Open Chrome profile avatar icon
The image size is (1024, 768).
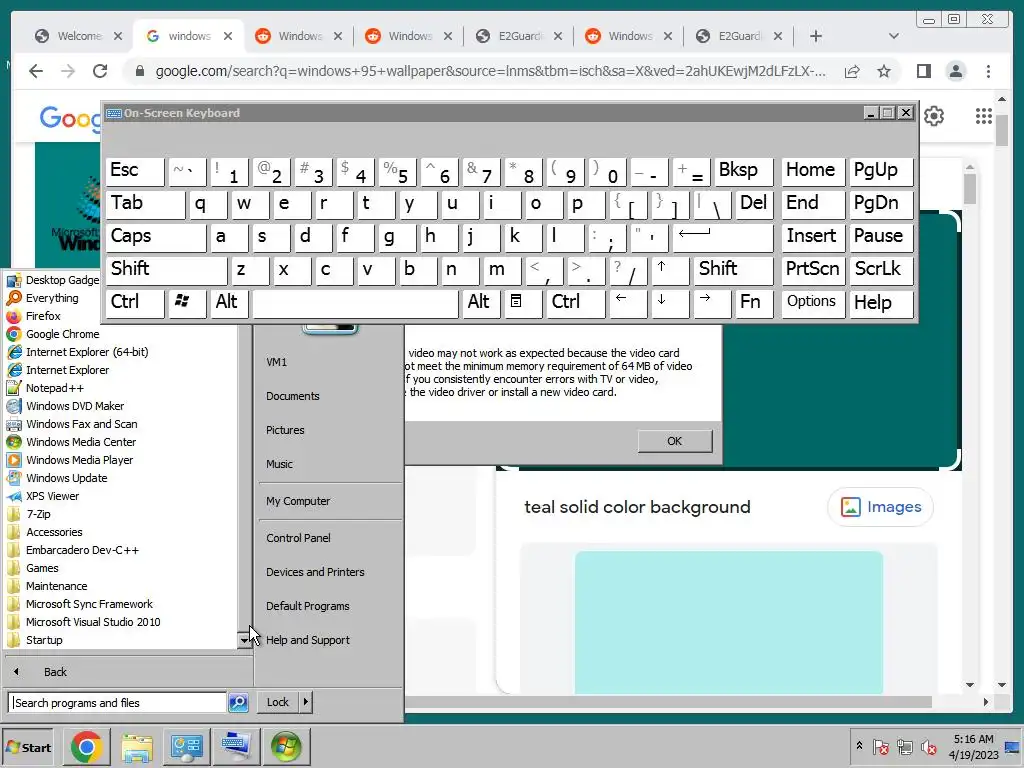955,71
